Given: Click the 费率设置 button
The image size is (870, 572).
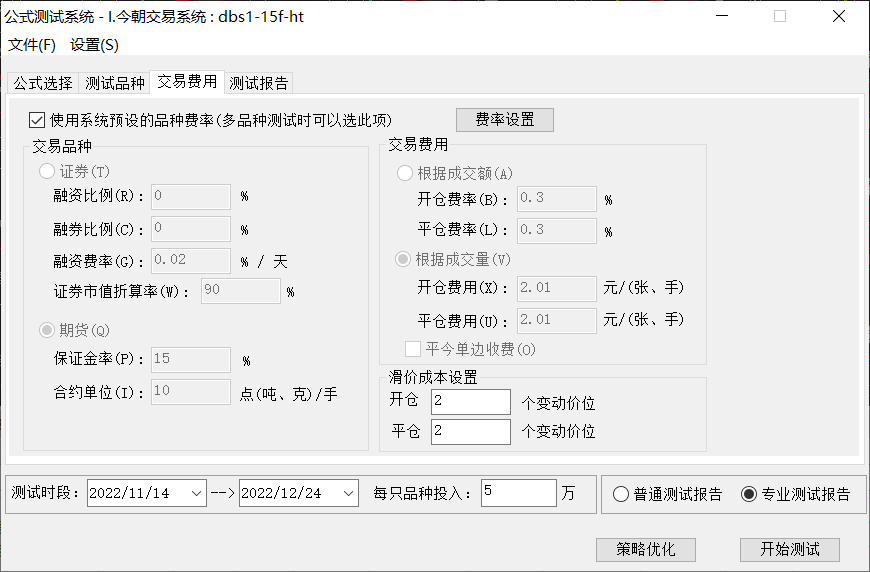Looking at the screenshot, I should click(505, 120).
